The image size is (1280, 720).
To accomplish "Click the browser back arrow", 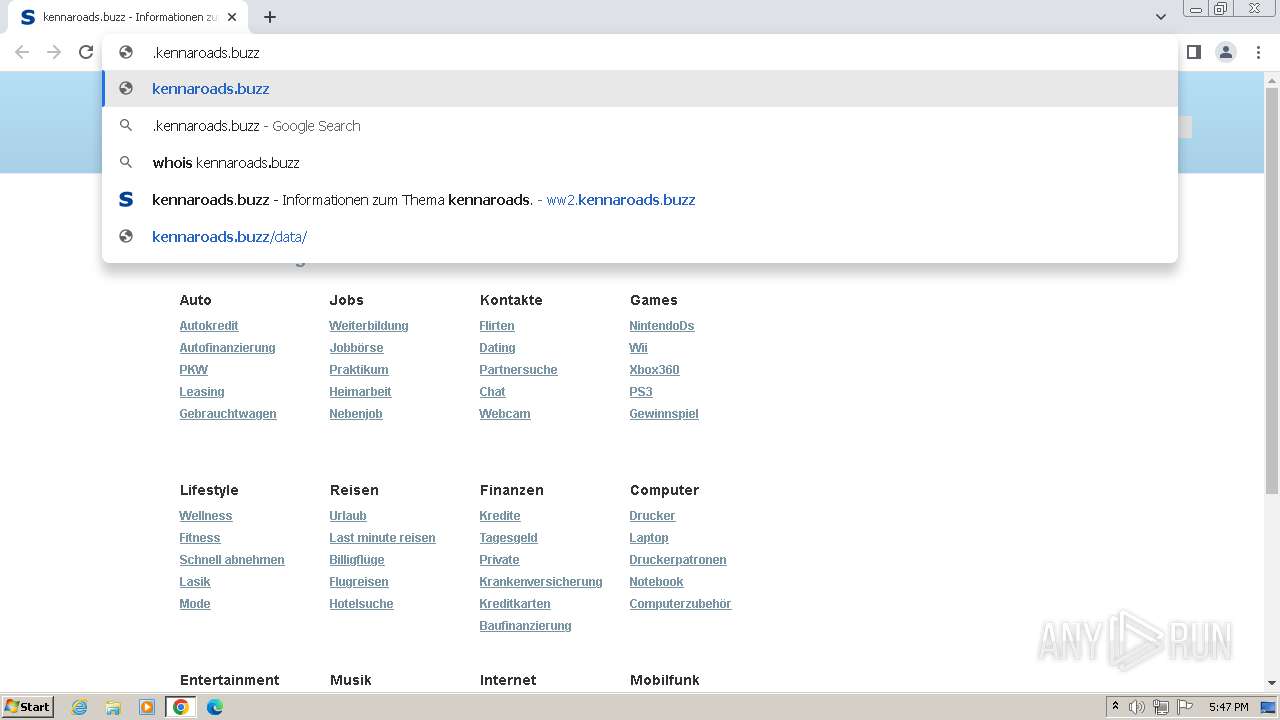I will pos(22,52).
